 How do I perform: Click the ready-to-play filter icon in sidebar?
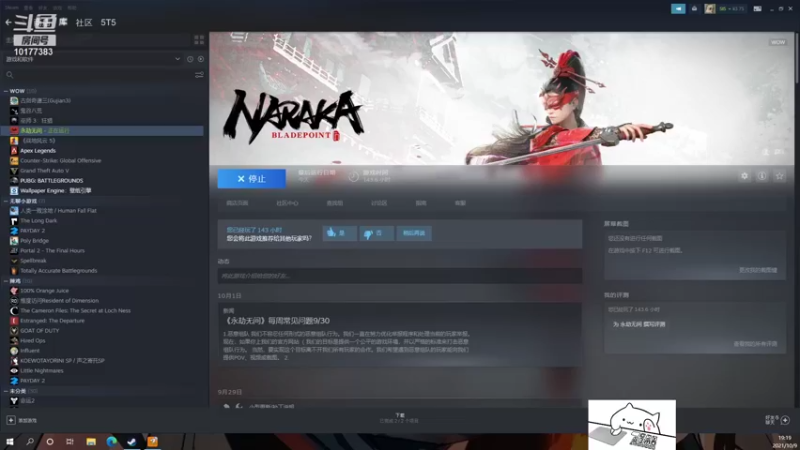[x=201, y=59]
